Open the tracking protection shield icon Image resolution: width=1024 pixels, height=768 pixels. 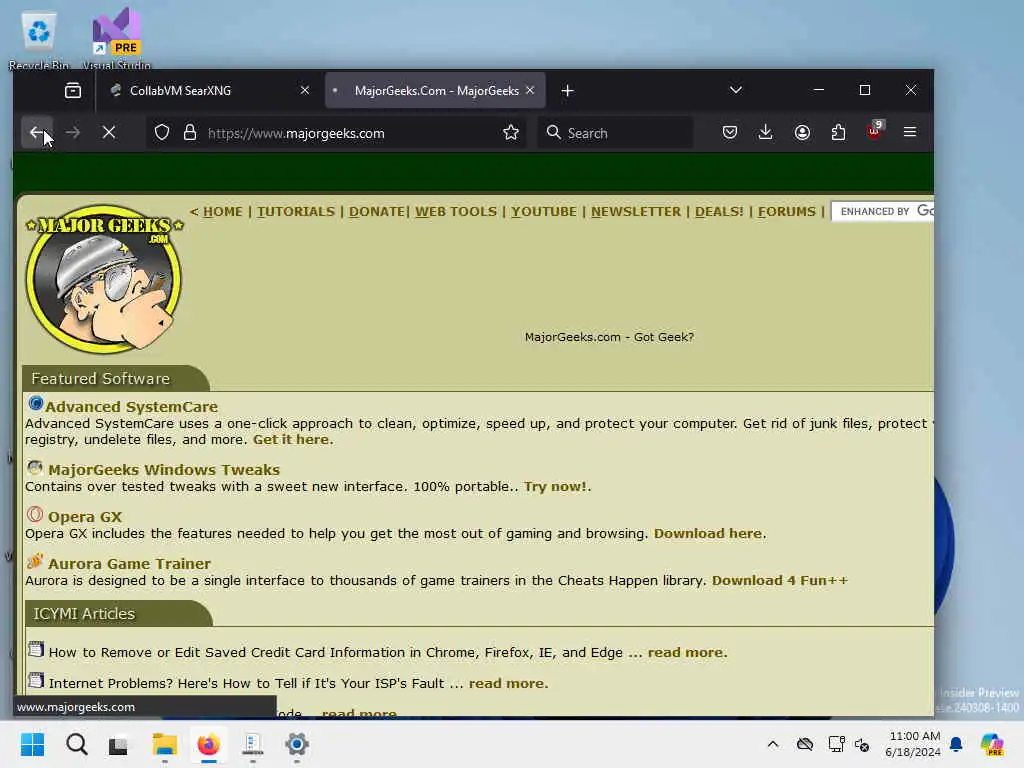162,133
